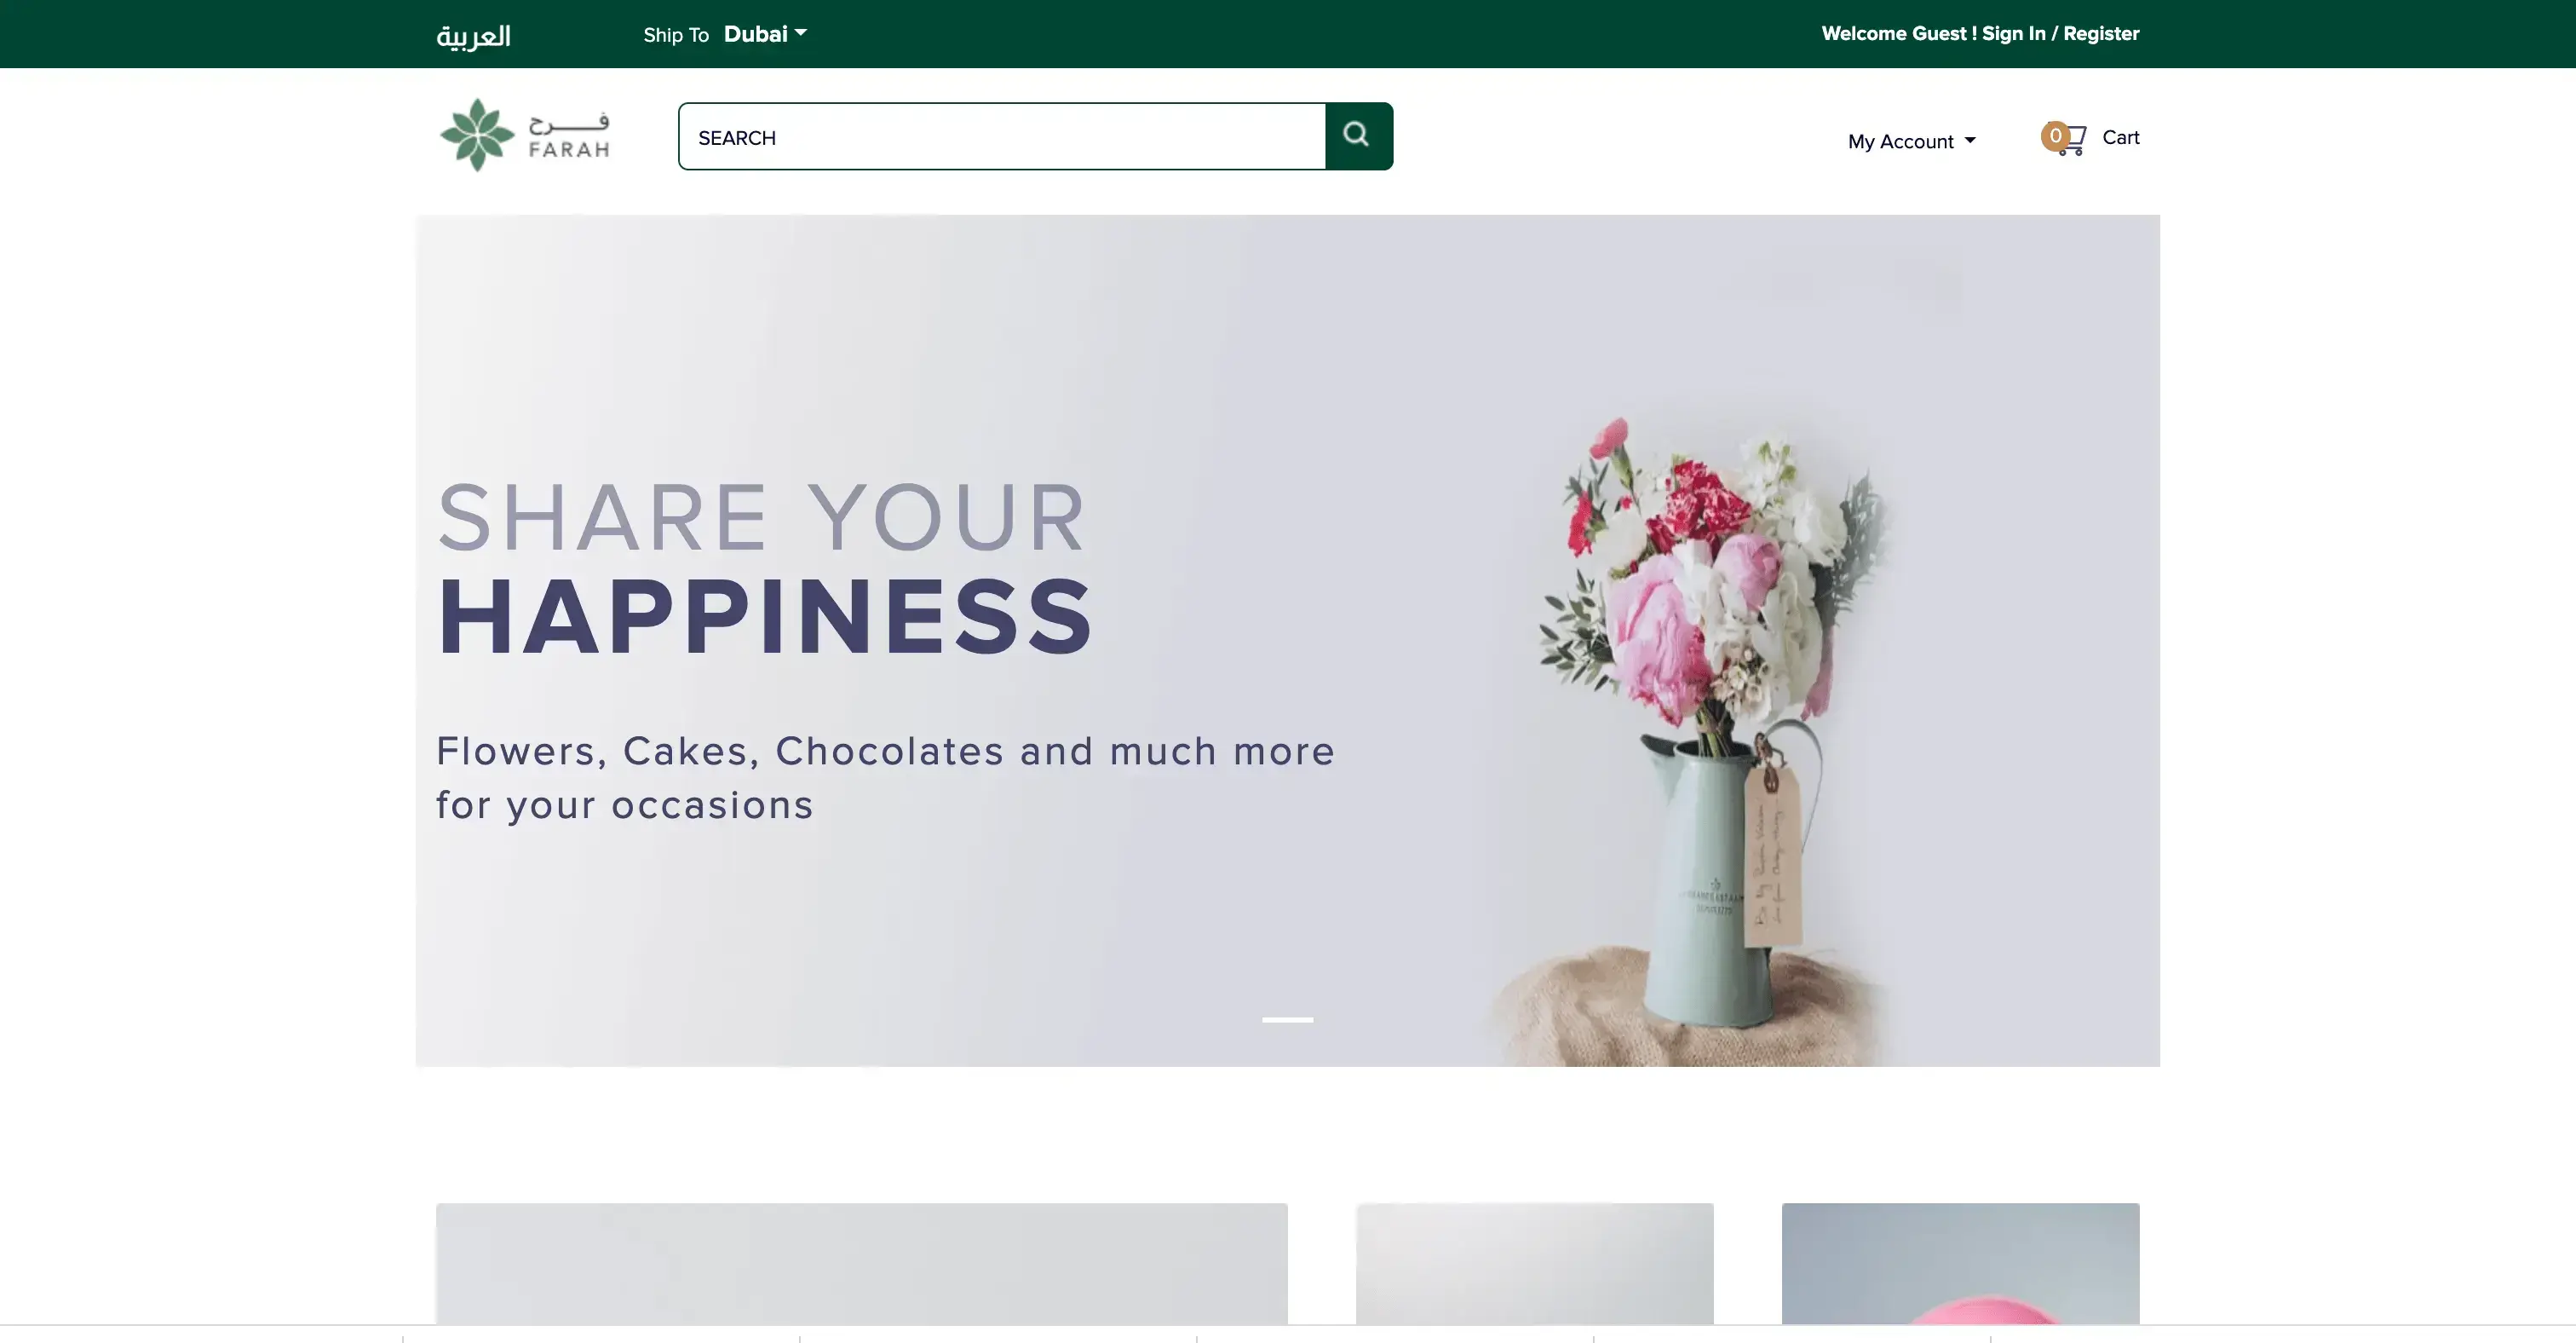Viewport: 2576px width, 1343px height.
Task: Click Register link in top bar
Action: coord(2101,33)
